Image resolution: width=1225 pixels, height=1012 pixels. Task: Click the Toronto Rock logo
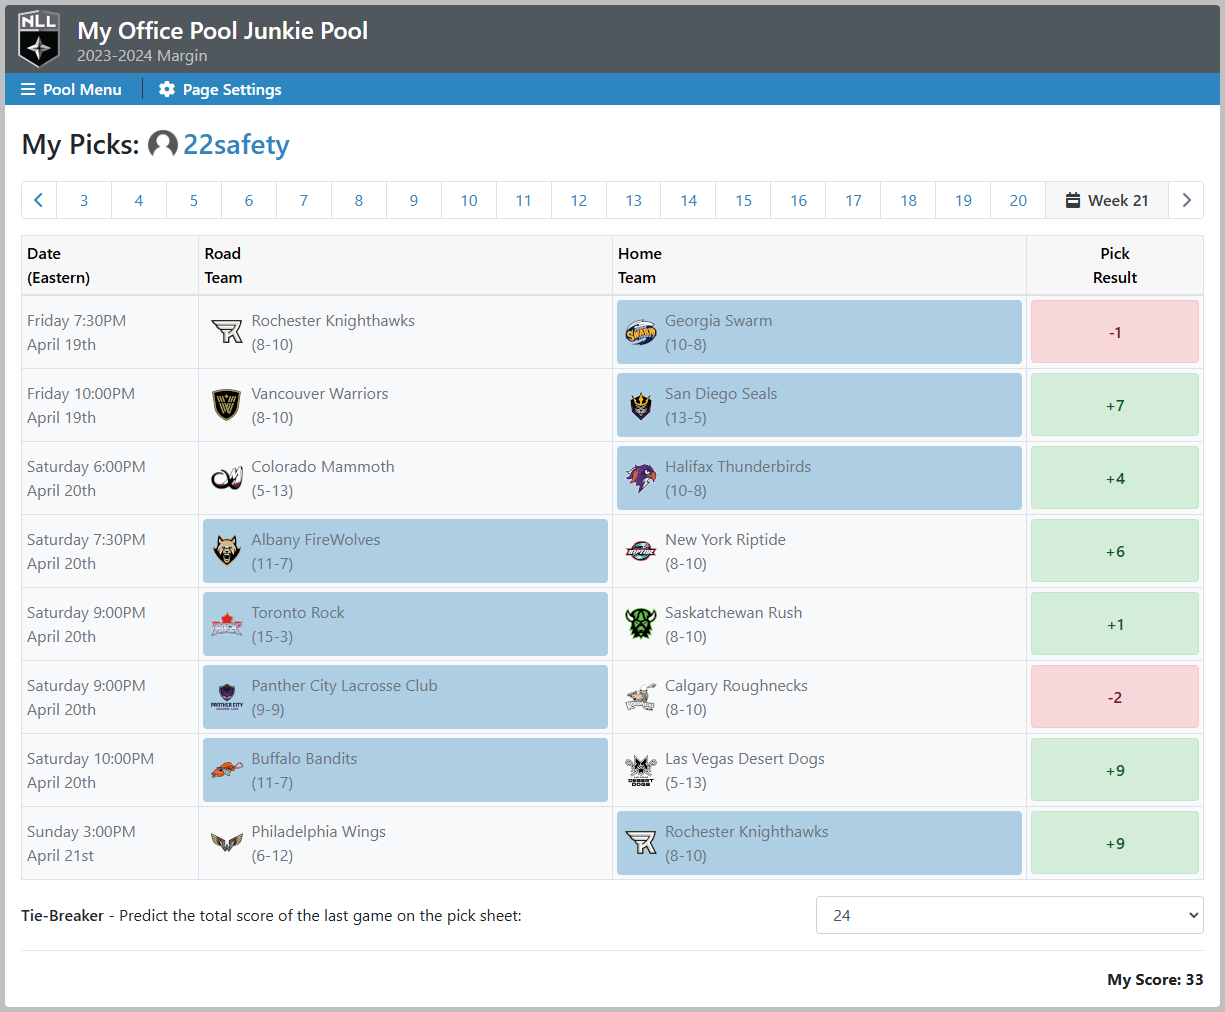coord(227,624)
